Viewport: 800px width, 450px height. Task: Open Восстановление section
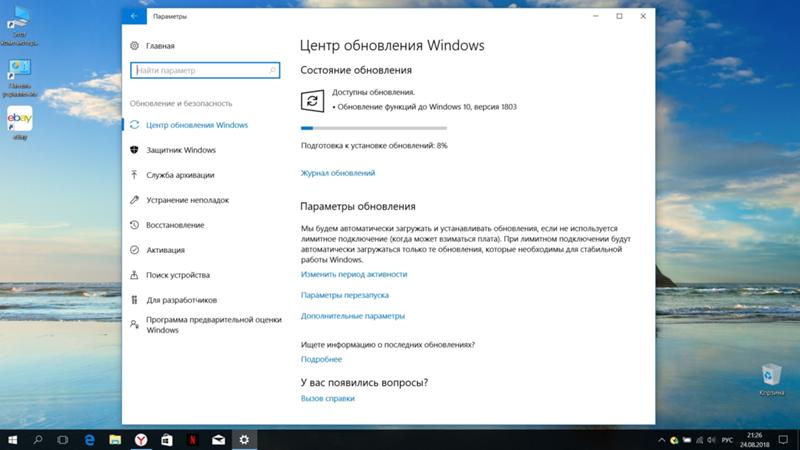175,225
